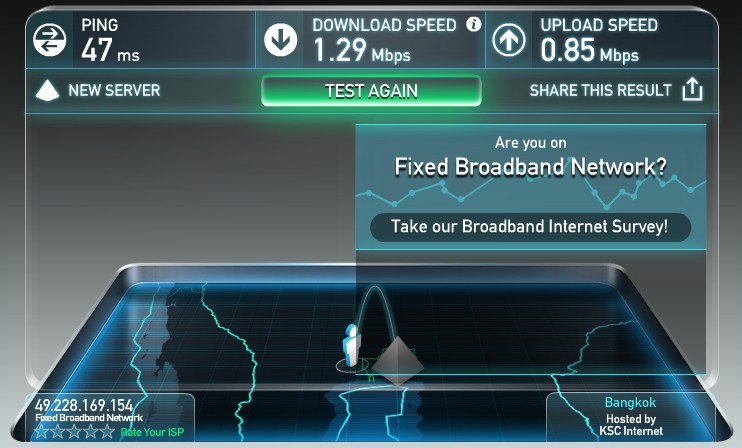The height and width of the screenshot is (448, 742).
Task: Rate ISP with the fifth star
Action: 108,431
